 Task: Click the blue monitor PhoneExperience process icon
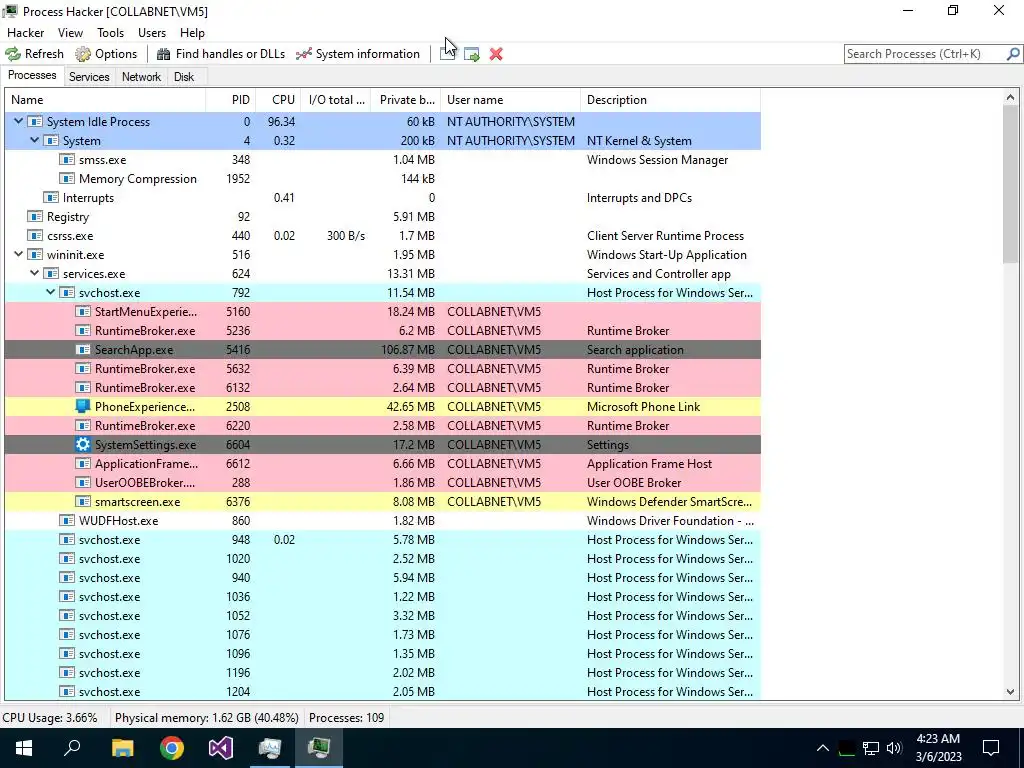click(x=82, y=406)
